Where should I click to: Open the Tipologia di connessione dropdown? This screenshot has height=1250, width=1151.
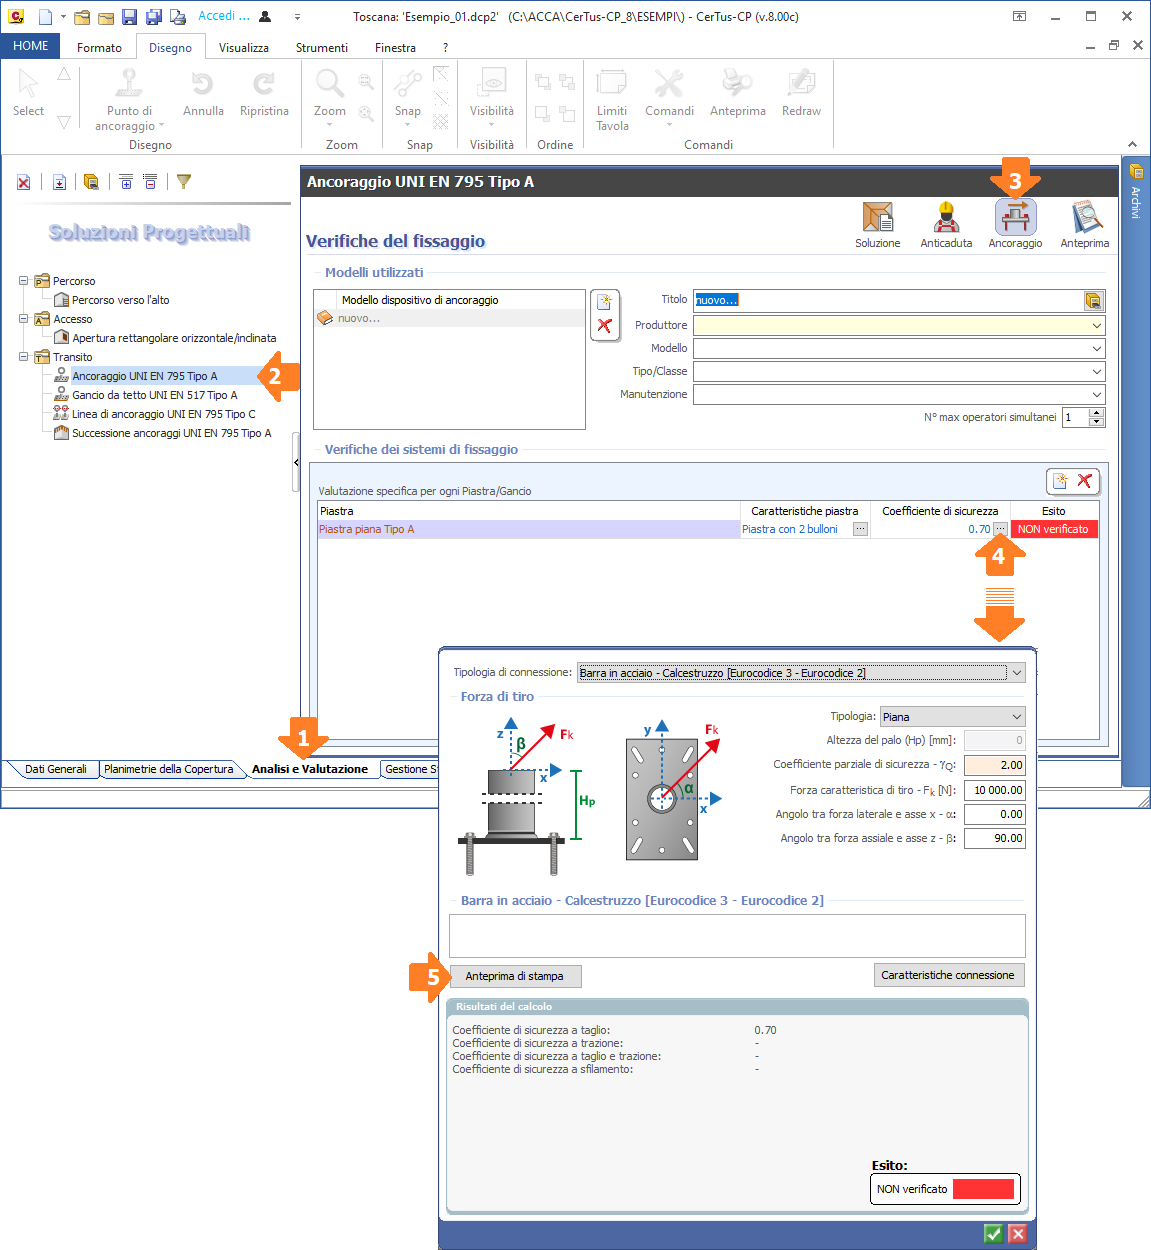point(1017,673)
